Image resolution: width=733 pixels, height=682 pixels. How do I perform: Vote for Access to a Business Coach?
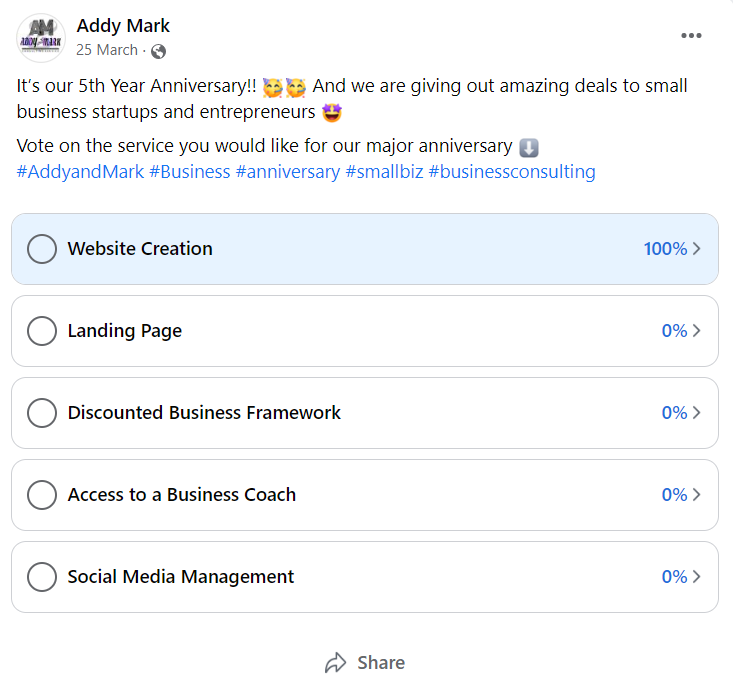[42, 495]
